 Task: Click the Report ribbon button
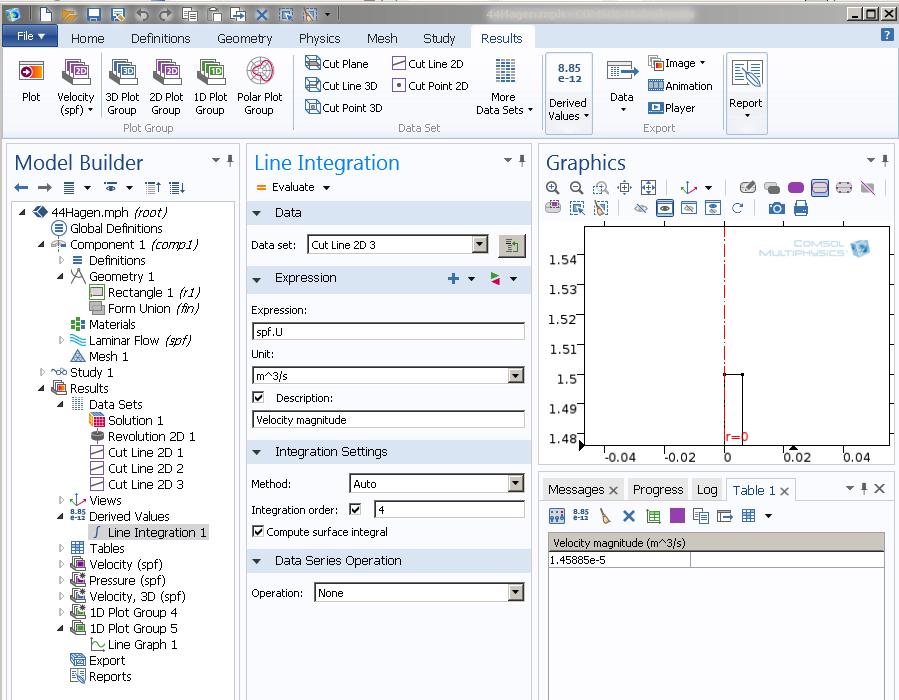pos(746,93)
